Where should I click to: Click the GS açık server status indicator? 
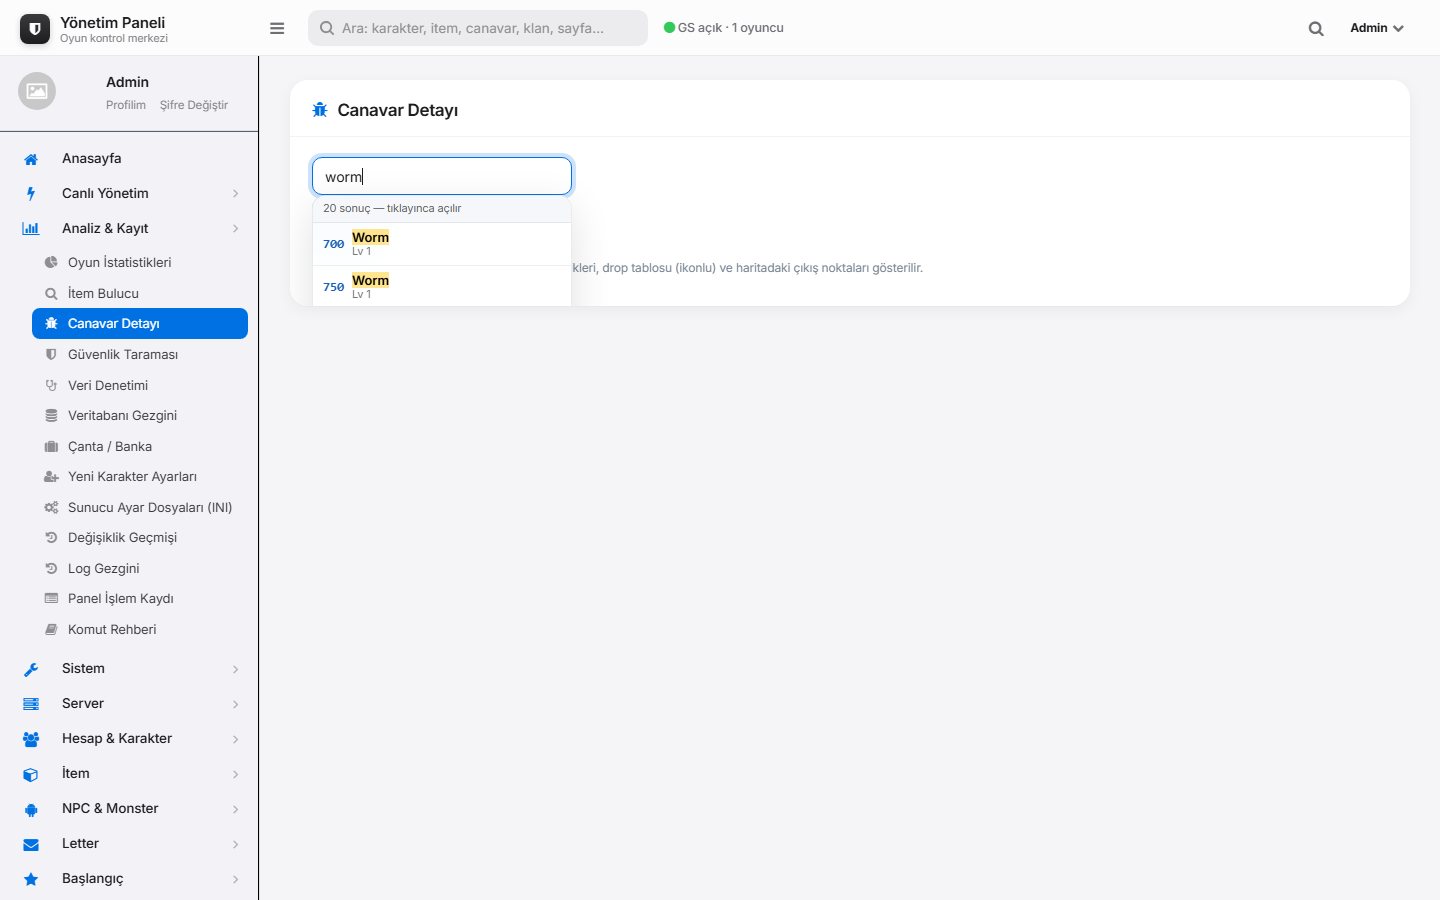[x=724, y=28]
